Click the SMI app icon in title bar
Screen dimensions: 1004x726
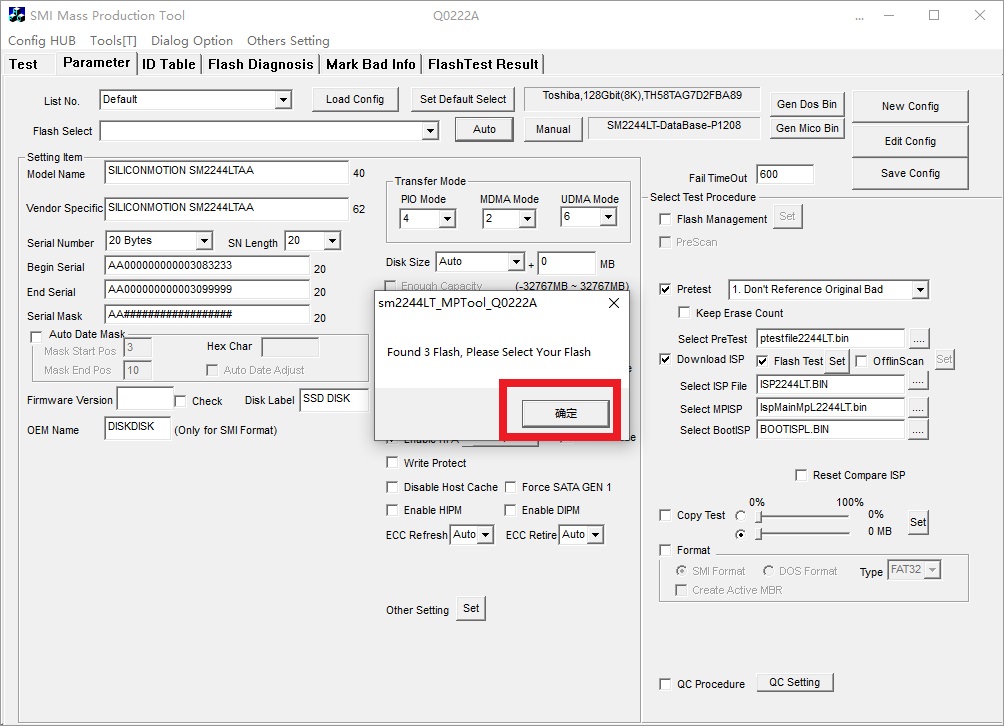[x=16, y=16]
